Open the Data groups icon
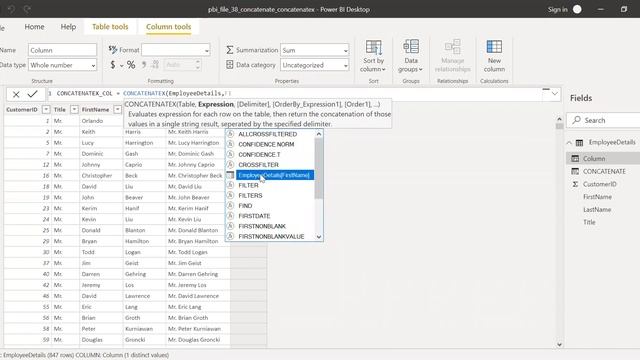Viewport: 640px width, 360px height. point(411,47)
